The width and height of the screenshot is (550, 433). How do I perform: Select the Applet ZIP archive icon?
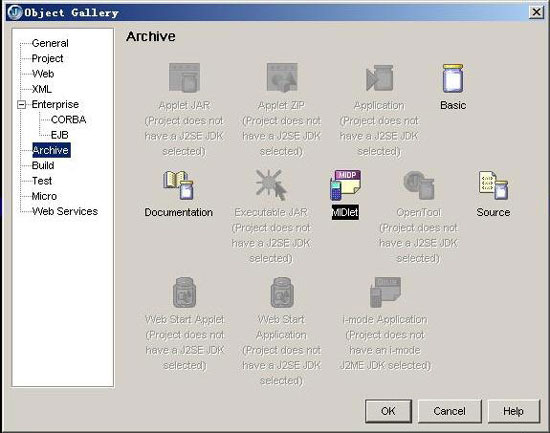(282, 78)
